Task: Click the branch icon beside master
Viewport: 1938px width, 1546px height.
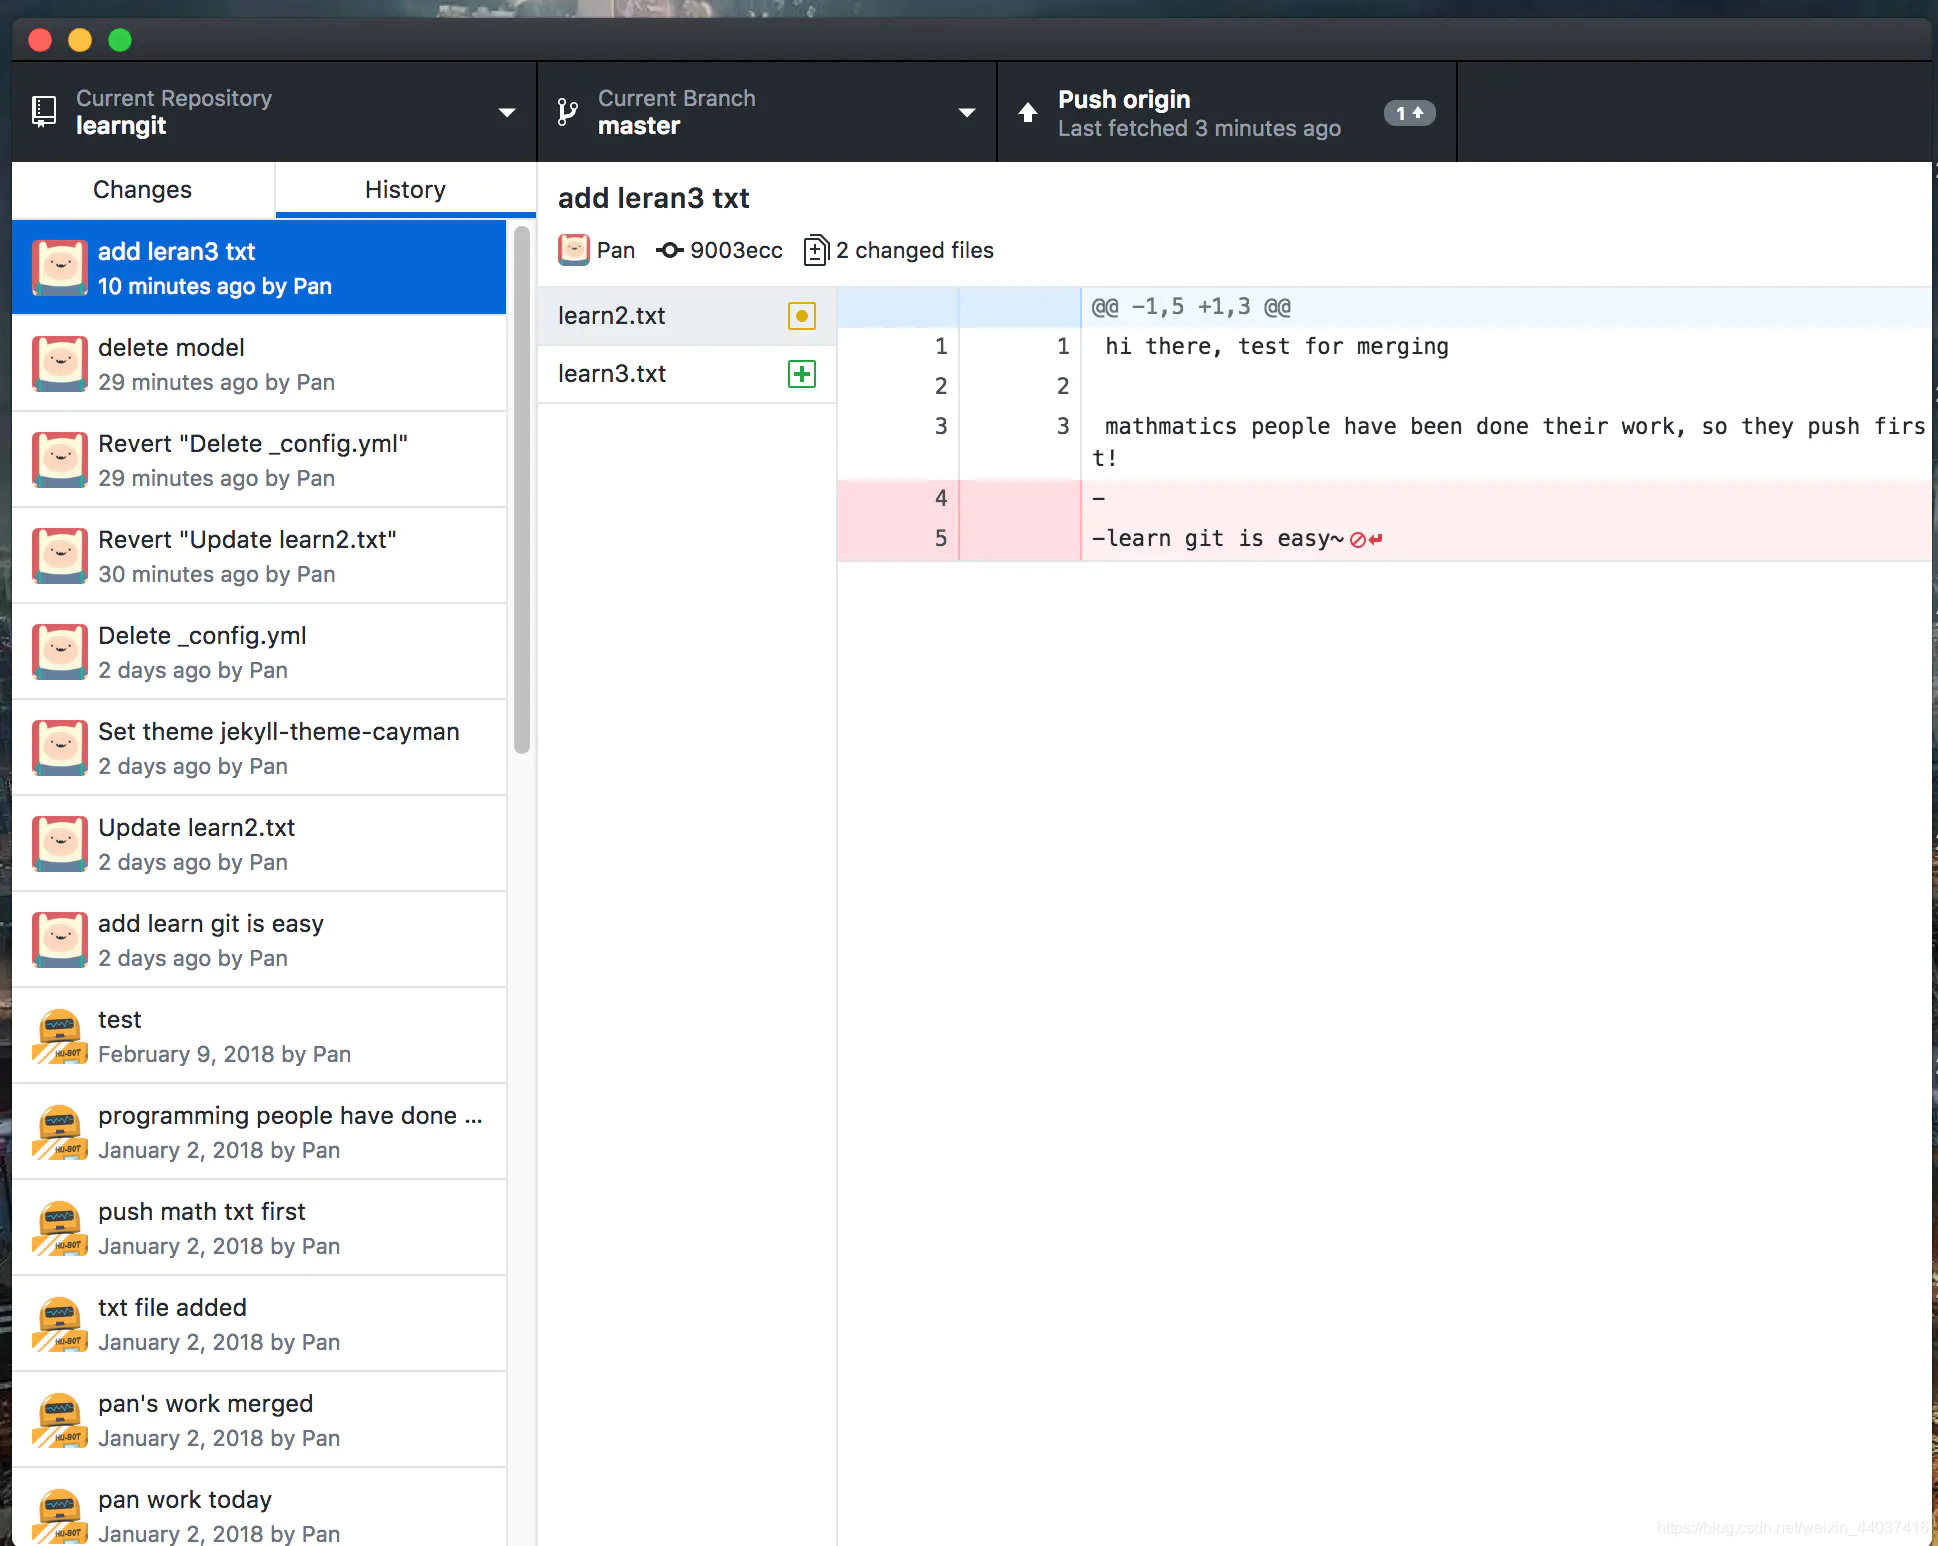Action: [567, 111]
